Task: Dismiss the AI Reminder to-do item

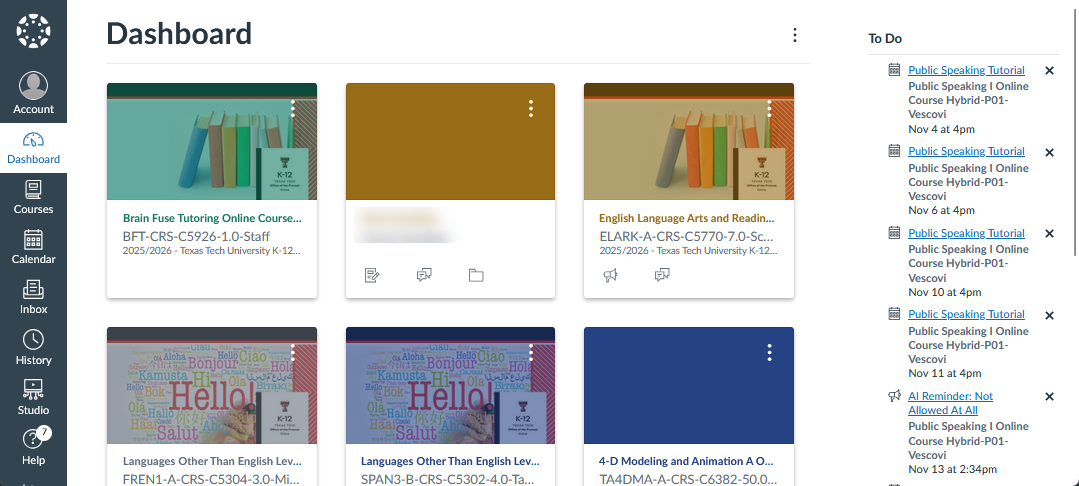Action: (x=1049, y=397)
